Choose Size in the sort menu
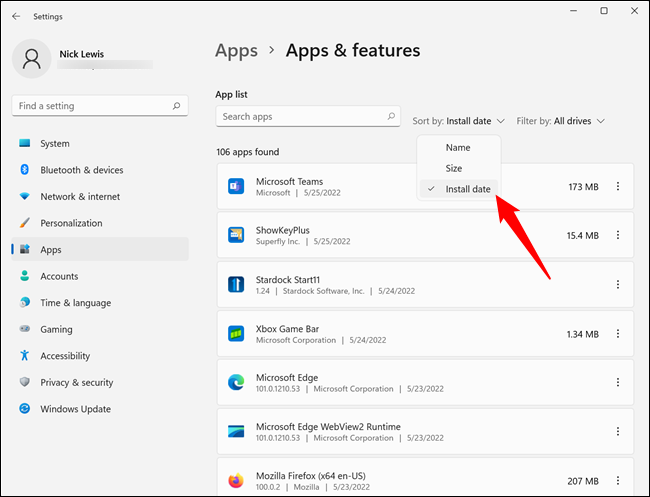 458,168
